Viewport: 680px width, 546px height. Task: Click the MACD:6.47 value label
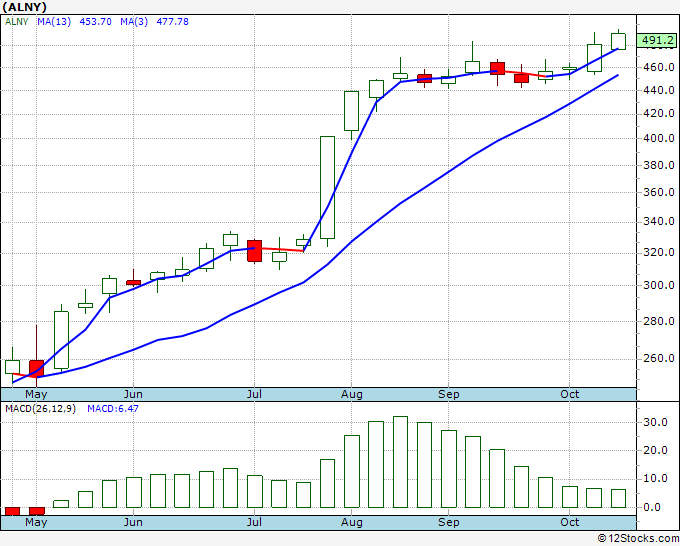pyautogui.click(x=111, y=408)
